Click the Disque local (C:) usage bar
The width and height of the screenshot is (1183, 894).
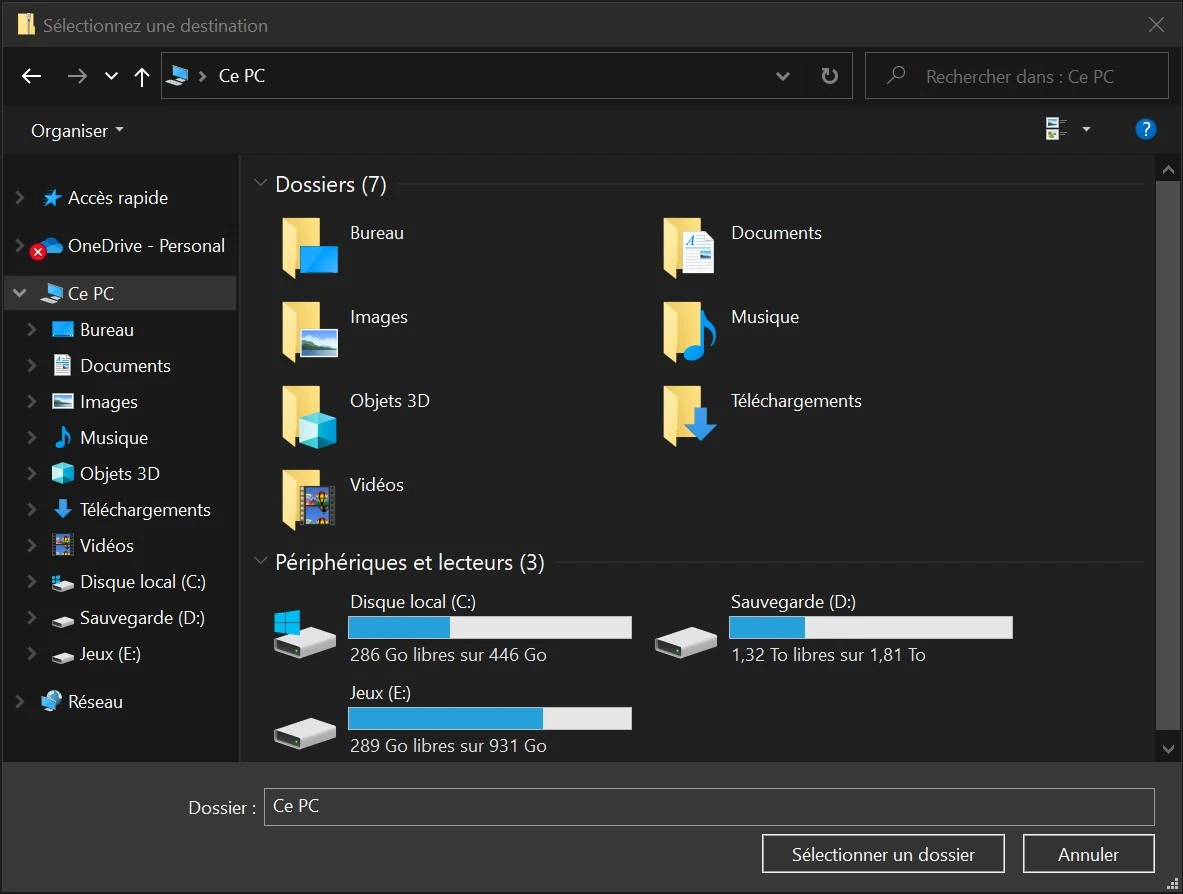(x=490, y=628)
